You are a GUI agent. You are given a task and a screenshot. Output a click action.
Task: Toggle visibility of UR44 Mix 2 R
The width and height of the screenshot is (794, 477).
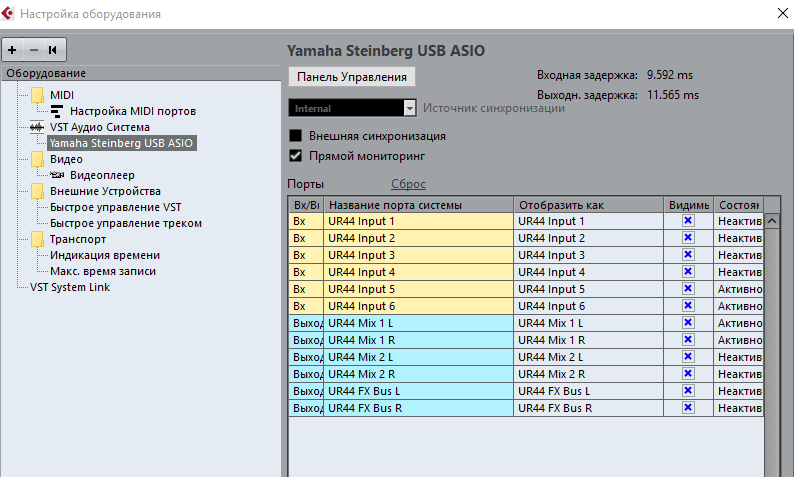pyautogui.click(x=688, y=374)
